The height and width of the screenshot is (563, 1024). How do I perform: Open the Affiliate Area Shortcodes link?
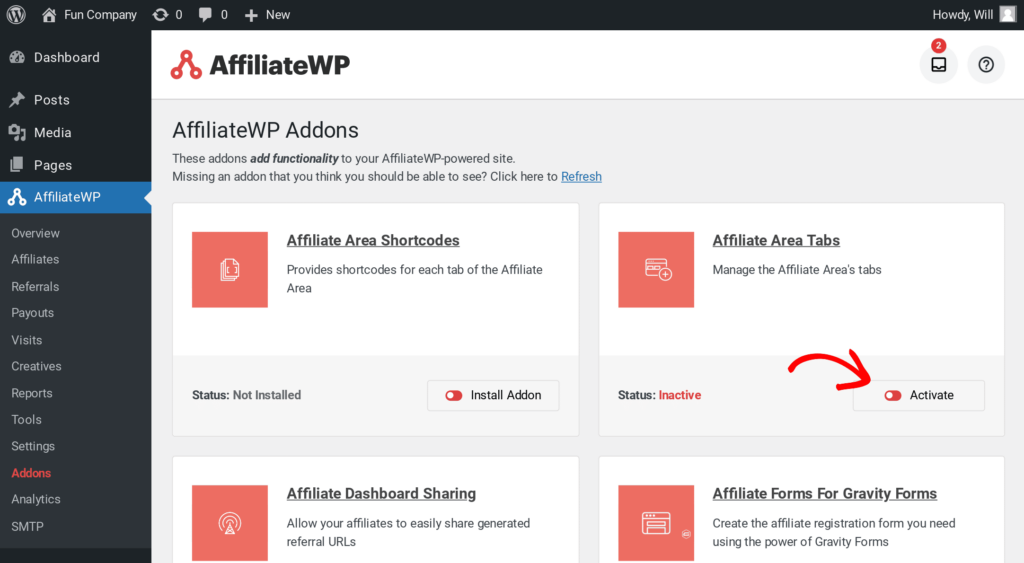[373, 240]
